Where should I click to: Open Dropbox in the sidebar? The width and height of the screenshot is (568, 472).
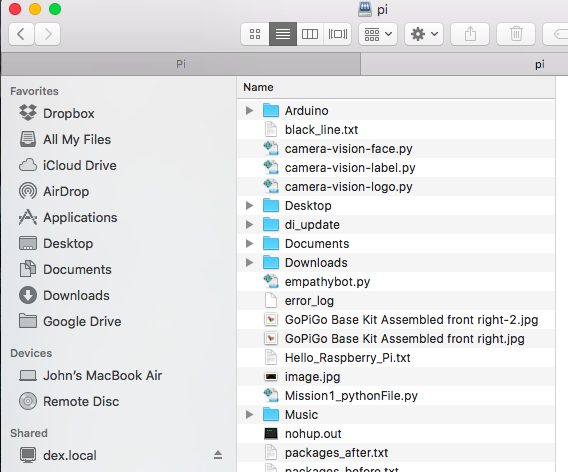pyautogui.click(x=68, y=113)
